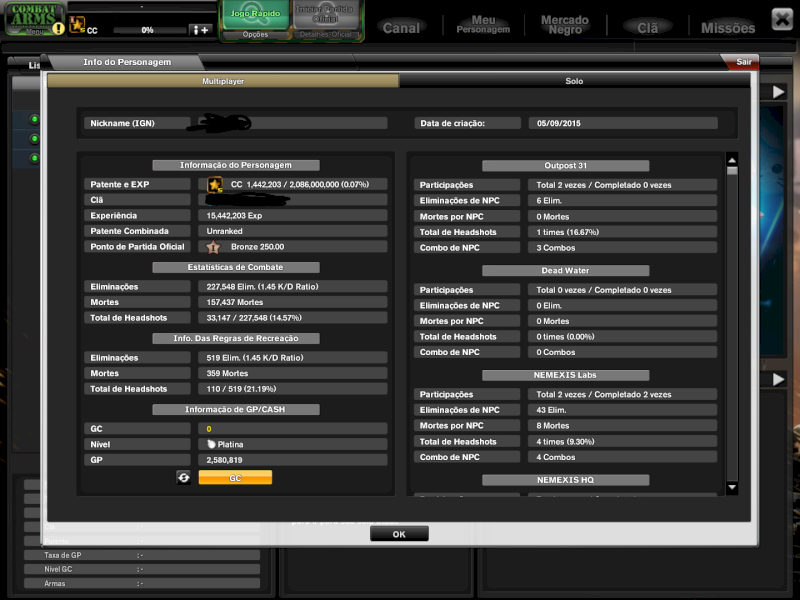Click the Outpost 31 section header

[565, 166]
